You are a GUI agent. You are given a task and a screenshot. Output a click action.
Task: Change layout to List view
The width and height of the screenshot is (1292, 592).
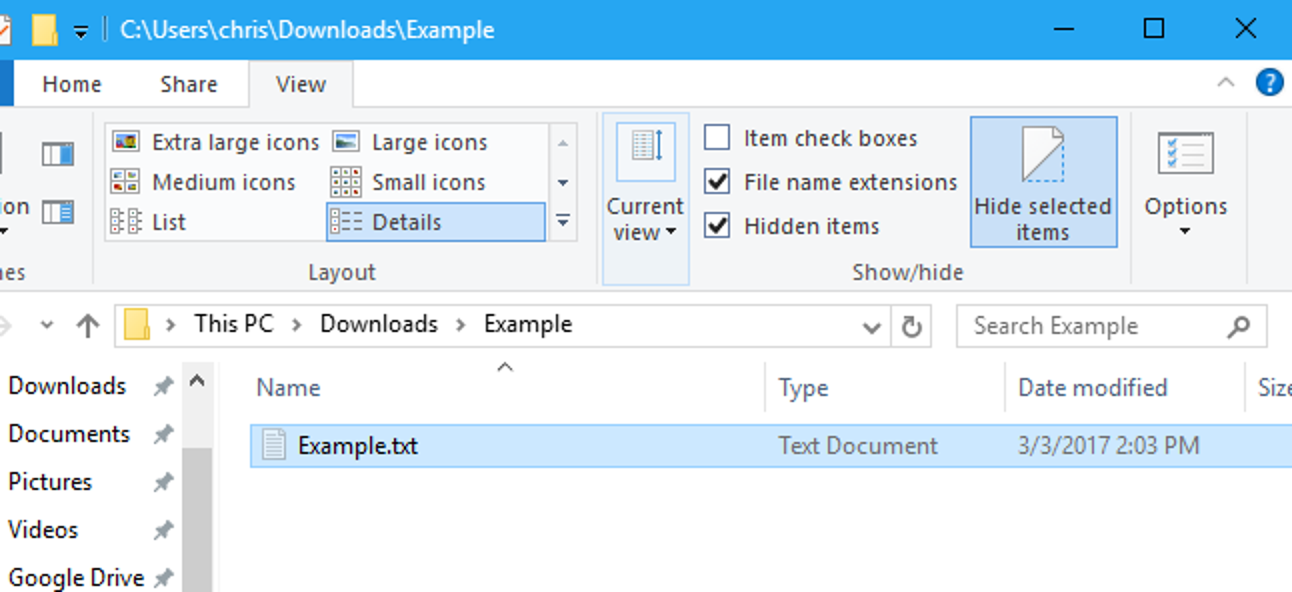[150, 222]
